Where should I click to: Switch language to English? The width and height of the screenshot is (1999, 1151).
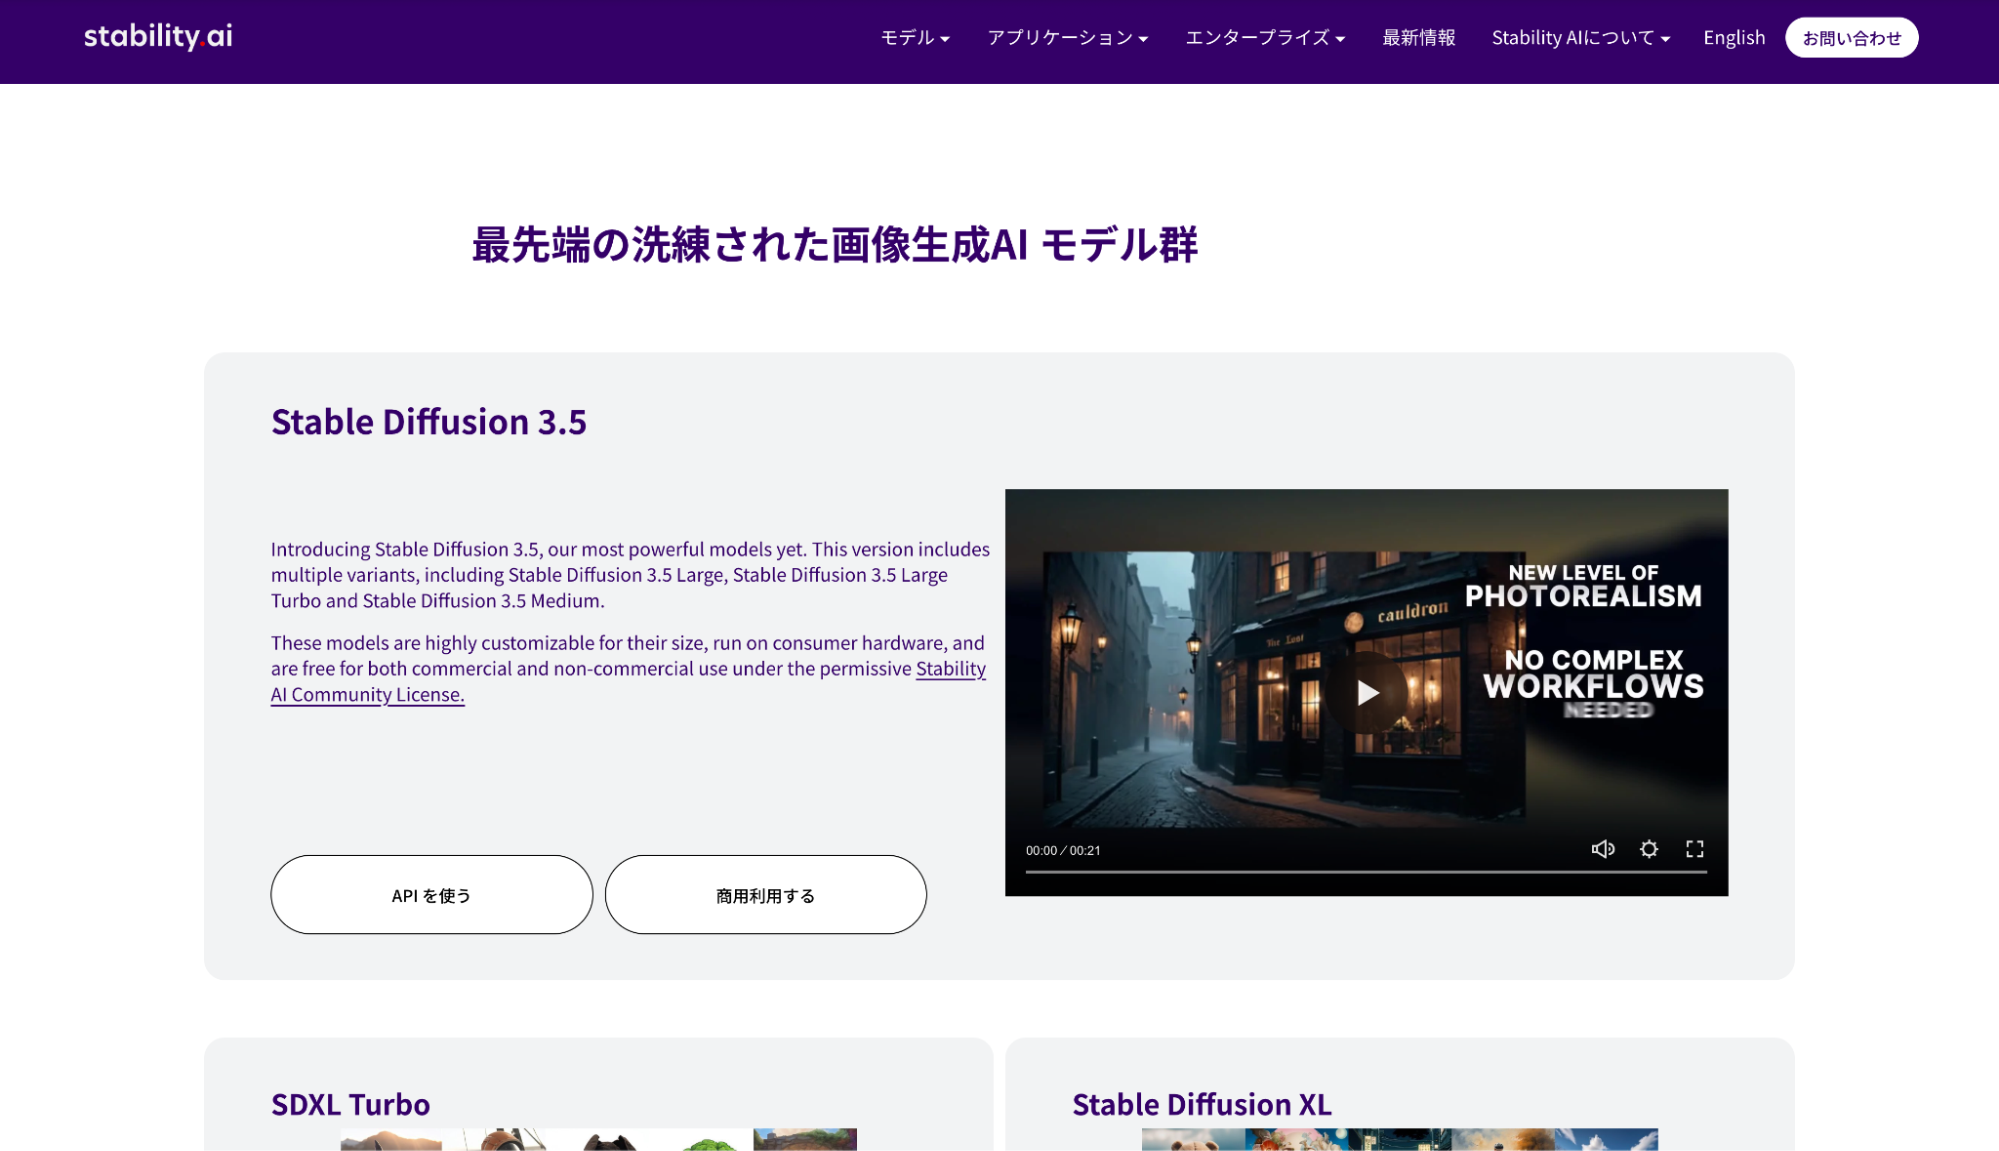[1734, 38]
